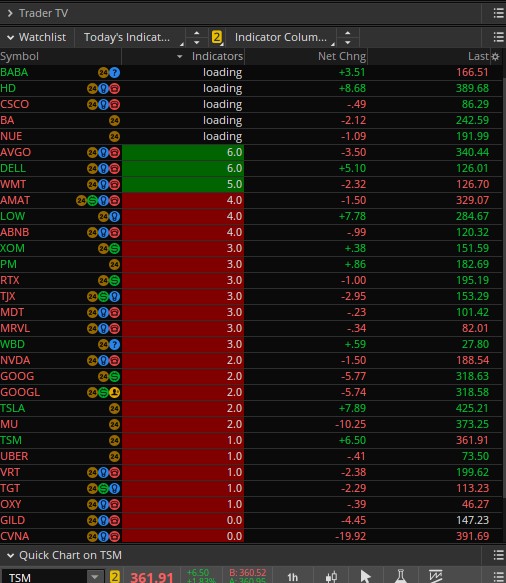Viewport: 506px width, 583px height.
Task: Click the green dollar icon on GOOG row
Action: coord(115,377)
